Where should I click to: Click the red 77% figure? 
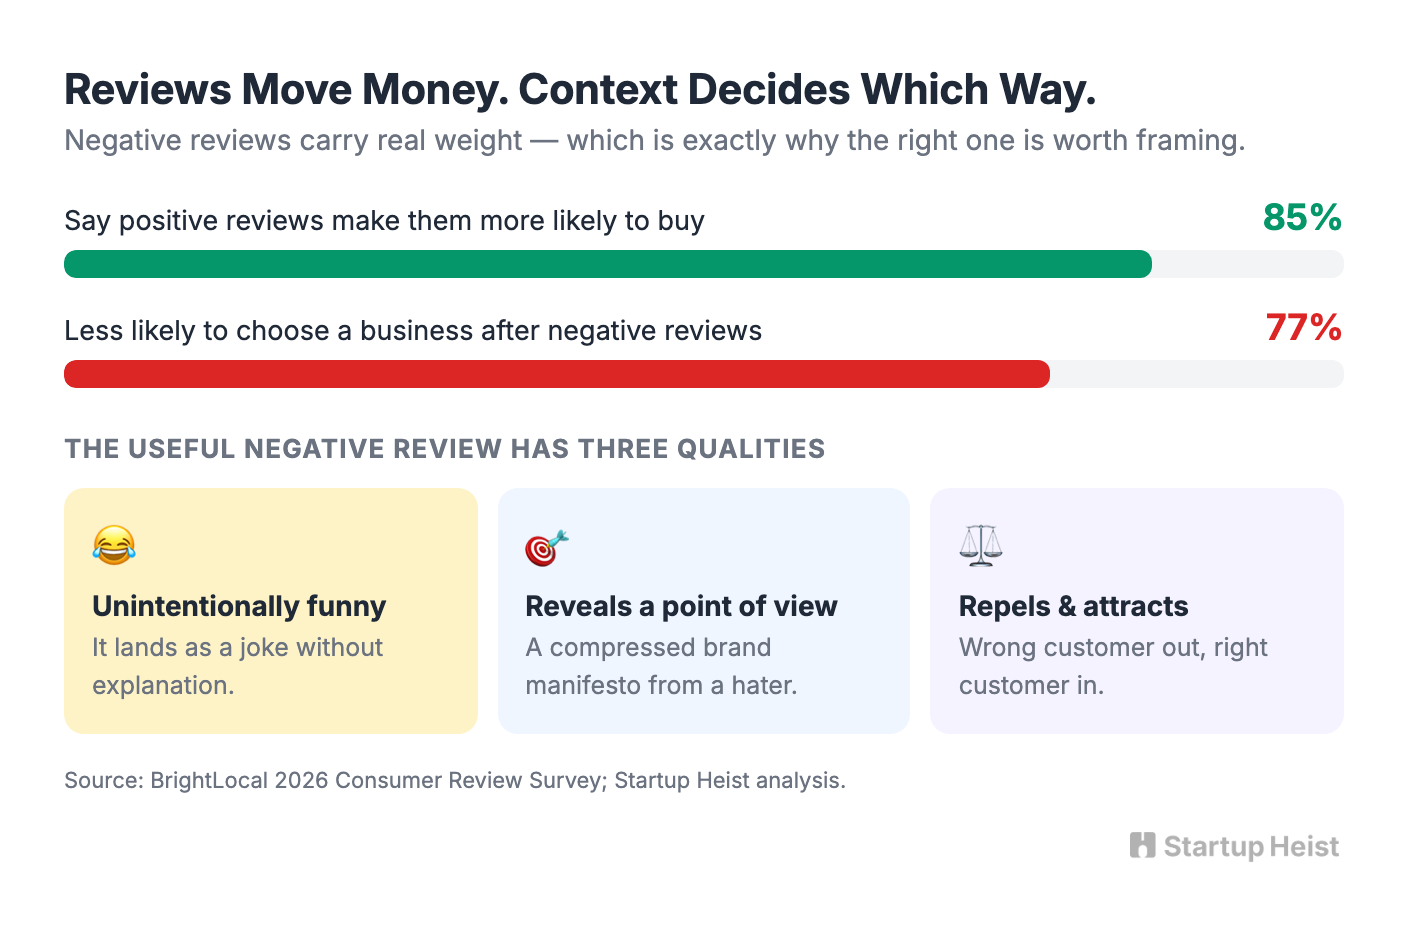[x=1304, y=327]
